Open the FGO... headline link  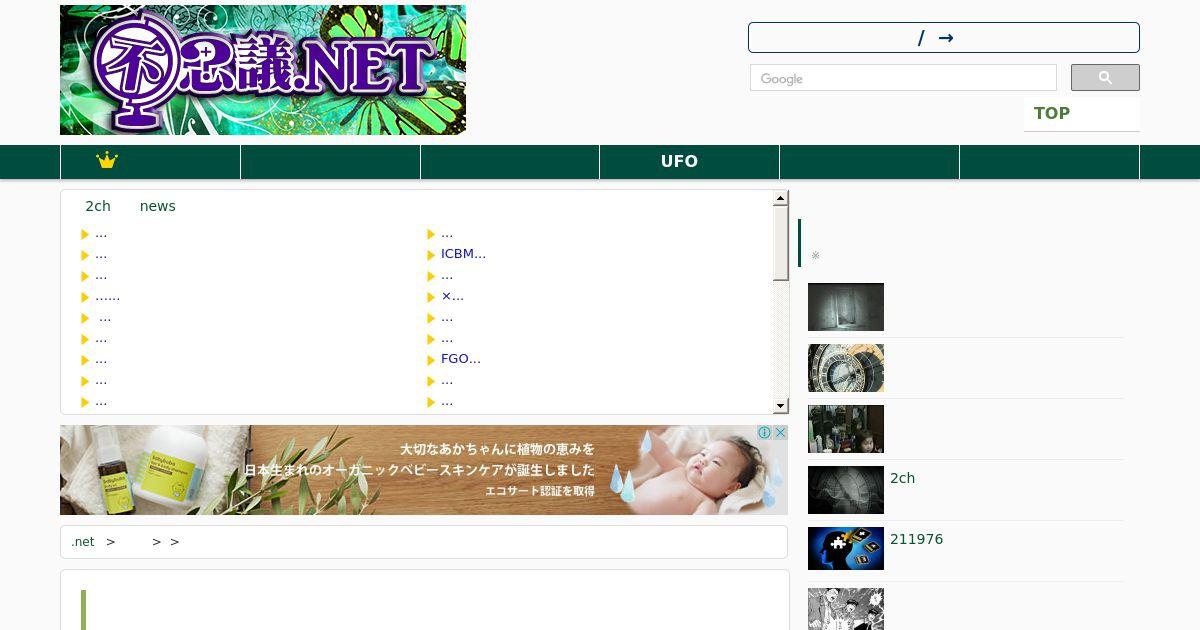point(461,359)
